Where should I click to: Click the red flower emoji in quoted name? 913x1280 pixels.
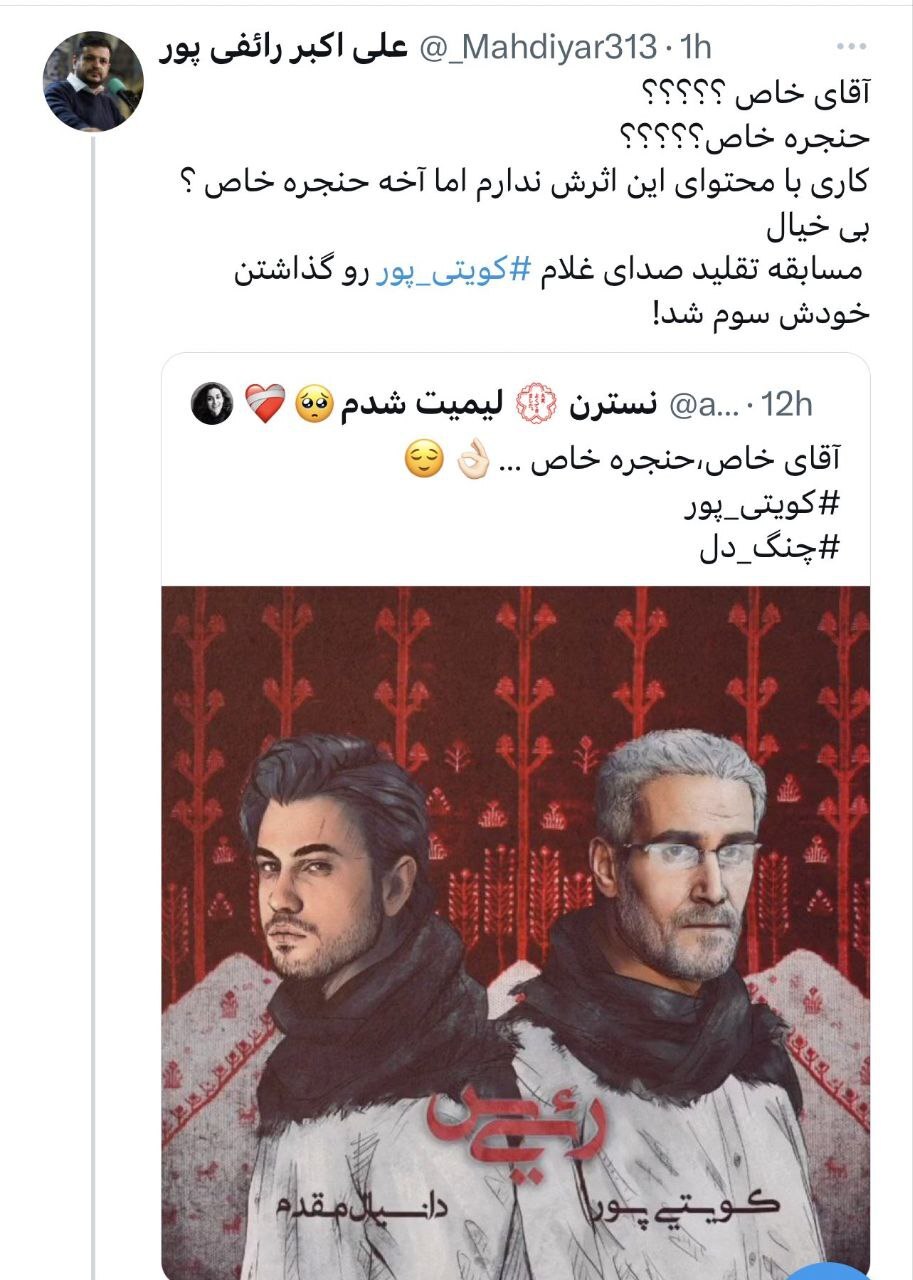click(536, 404)
